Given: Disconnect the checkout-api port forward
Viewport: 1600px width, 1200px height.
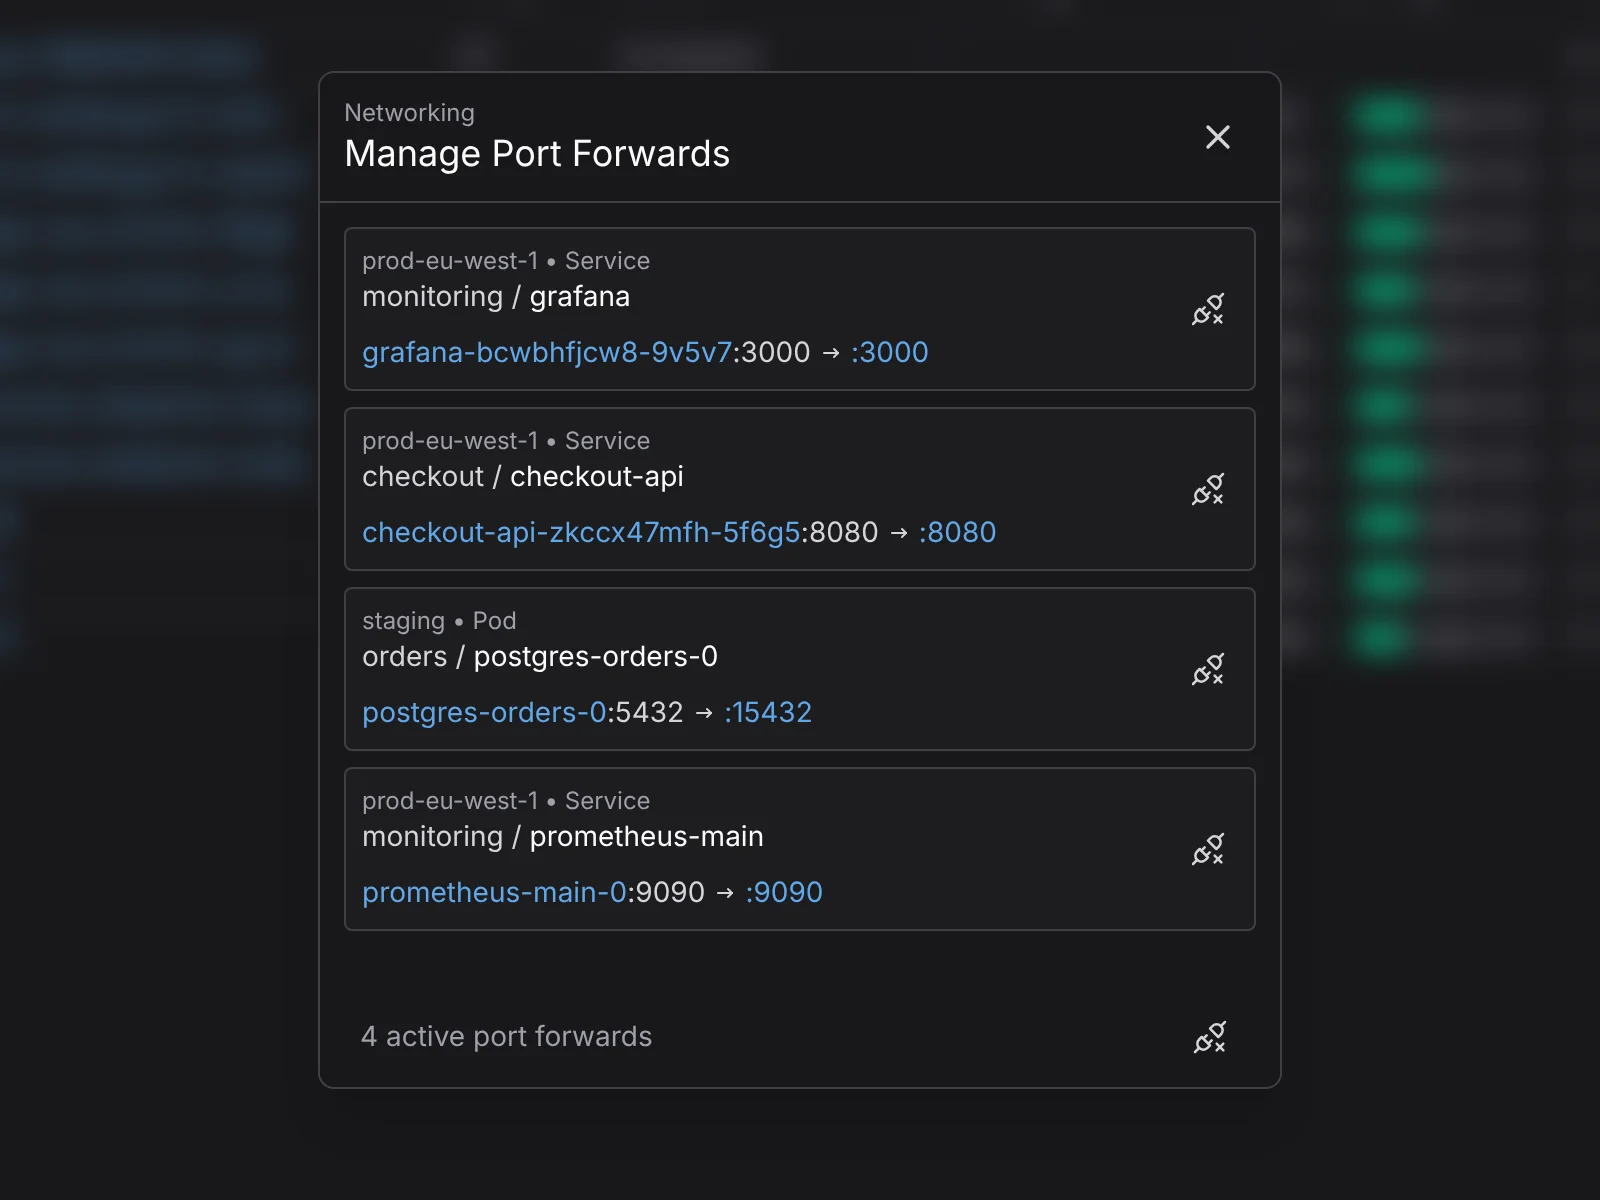Looking at the screenshot, I should 1208,489.
